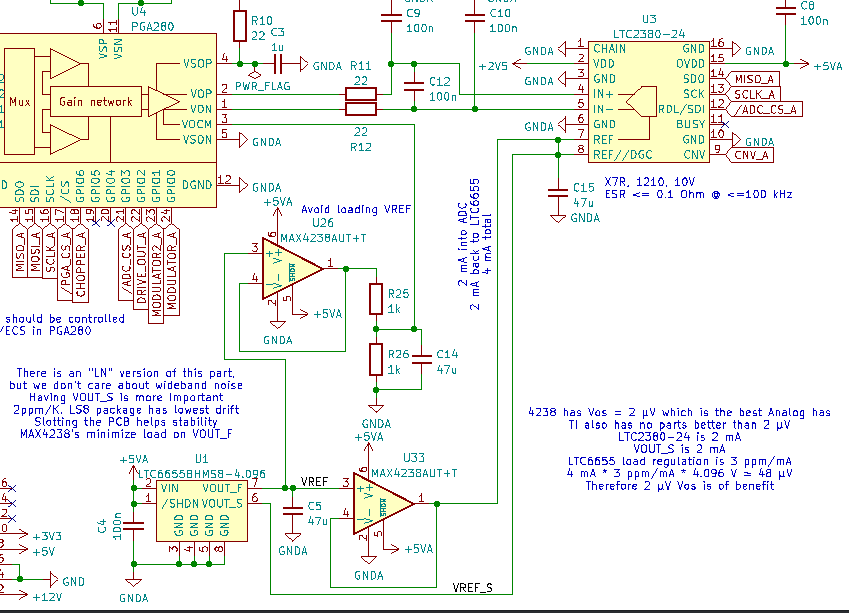849x613 pixels.
Task: Select the MOSI_A vertical label
Action: (x=35, y=252)
